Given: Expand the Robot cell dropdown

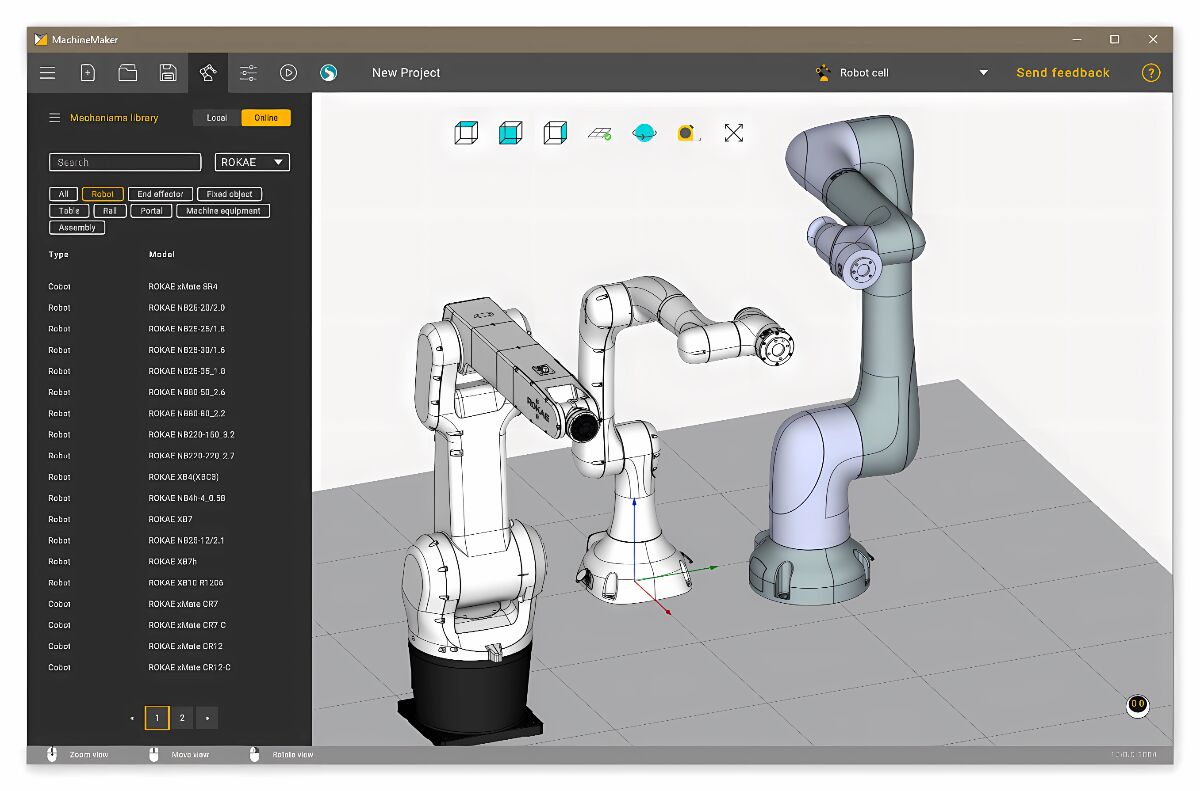Looking at the screenshot, I should pos(983,72).
